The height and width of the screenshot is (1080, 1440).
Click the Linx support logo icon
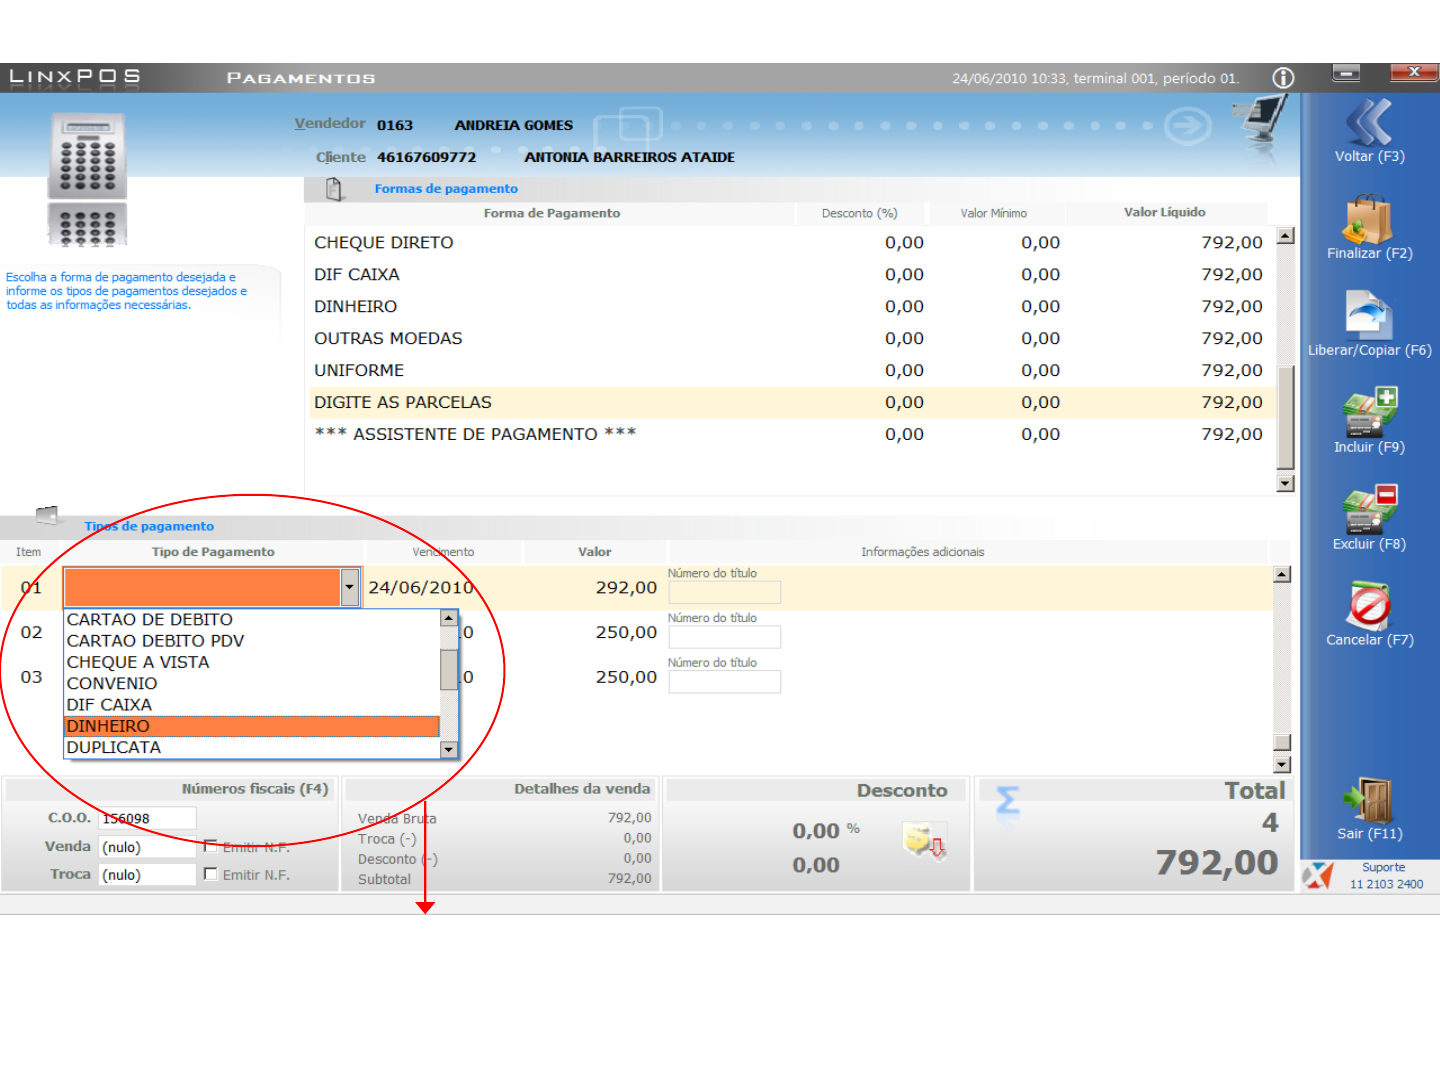[1318, 875]
